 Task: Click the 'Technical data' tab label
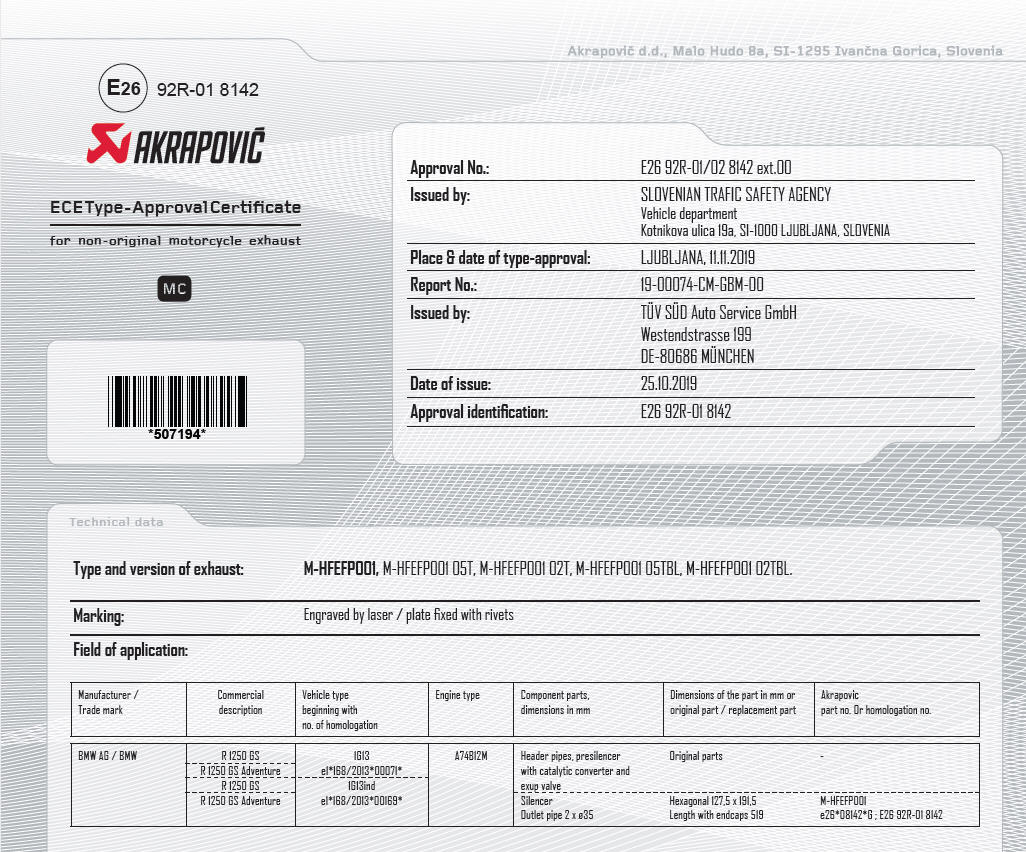[x=116, y=522]
